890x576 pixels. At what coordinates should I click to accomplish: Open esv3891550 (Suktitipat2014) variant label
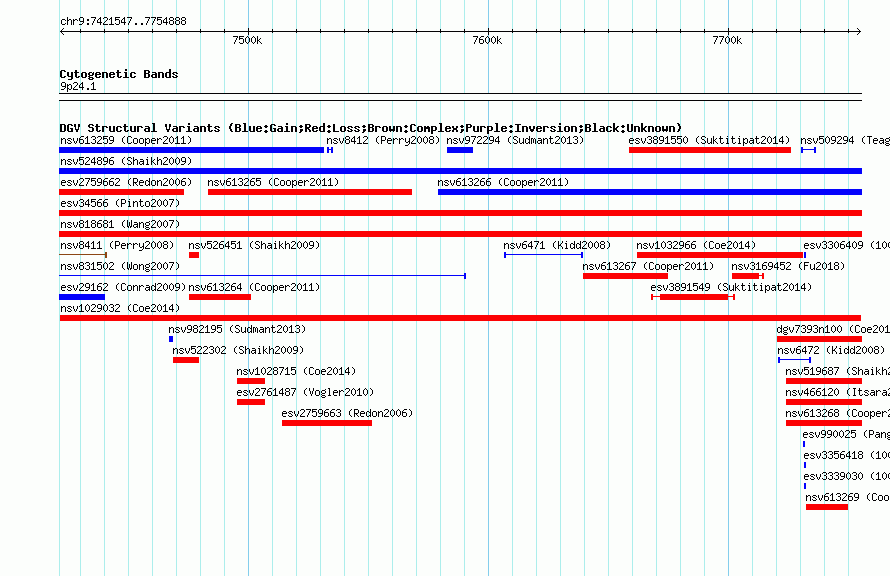pos(709,140)
